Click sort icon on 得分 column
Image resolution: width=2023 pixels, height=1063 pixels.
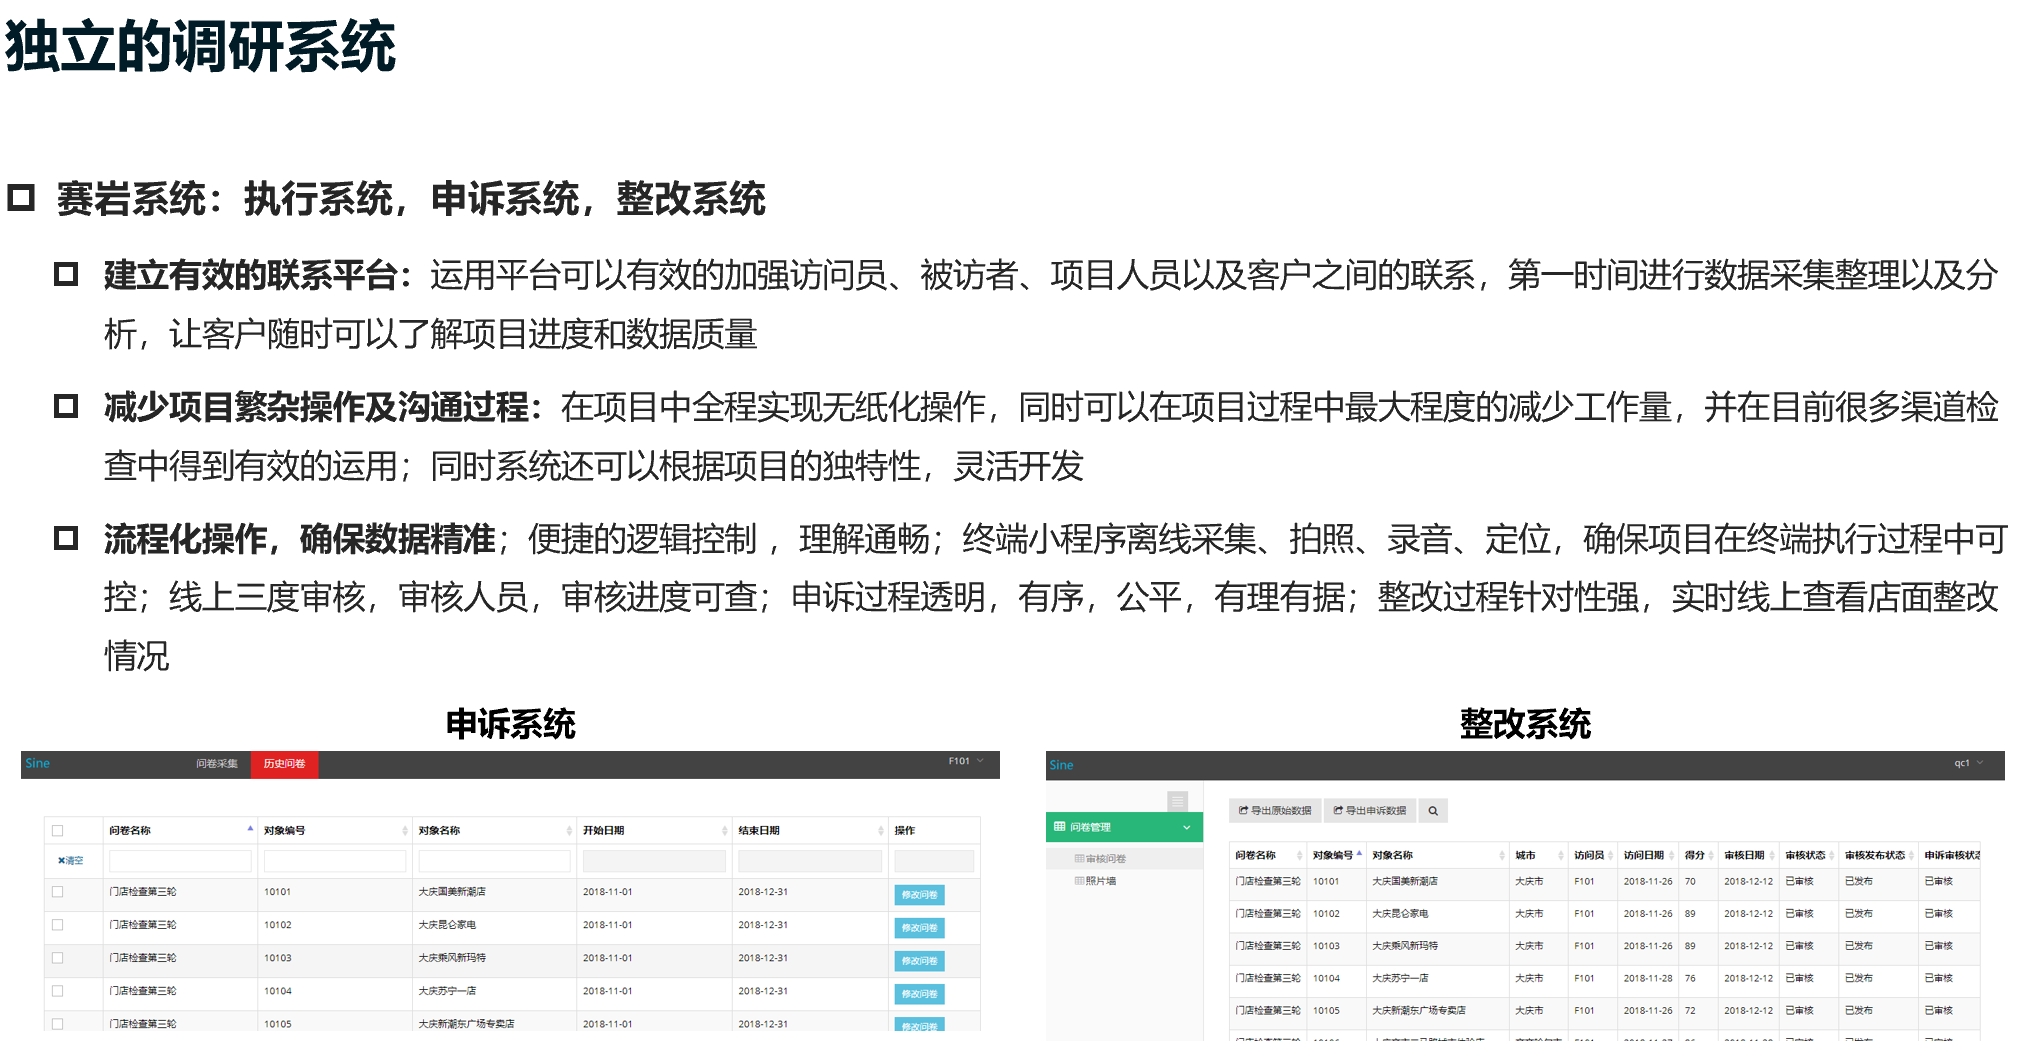click(1711, 855)
